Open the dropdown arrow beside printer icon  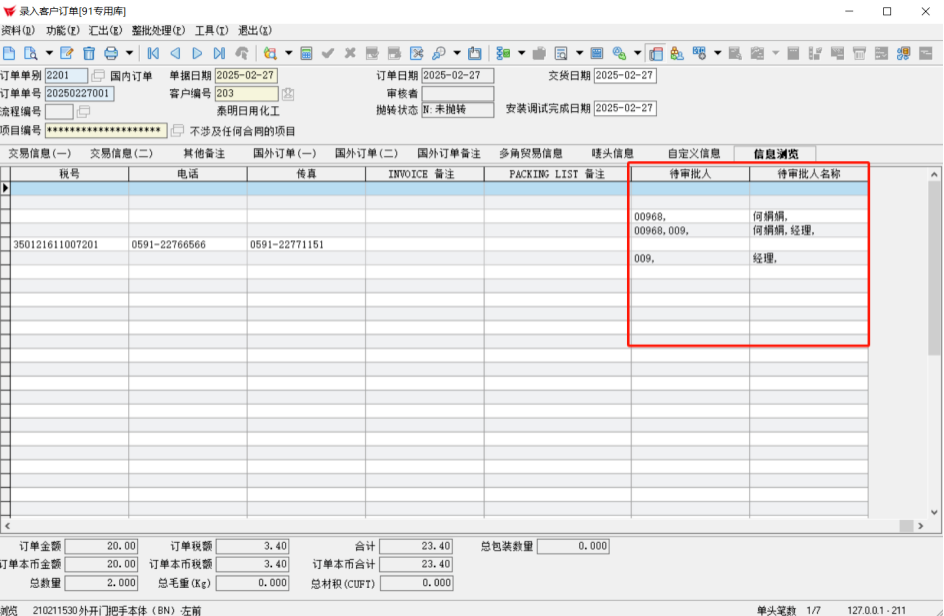point(129,53)
